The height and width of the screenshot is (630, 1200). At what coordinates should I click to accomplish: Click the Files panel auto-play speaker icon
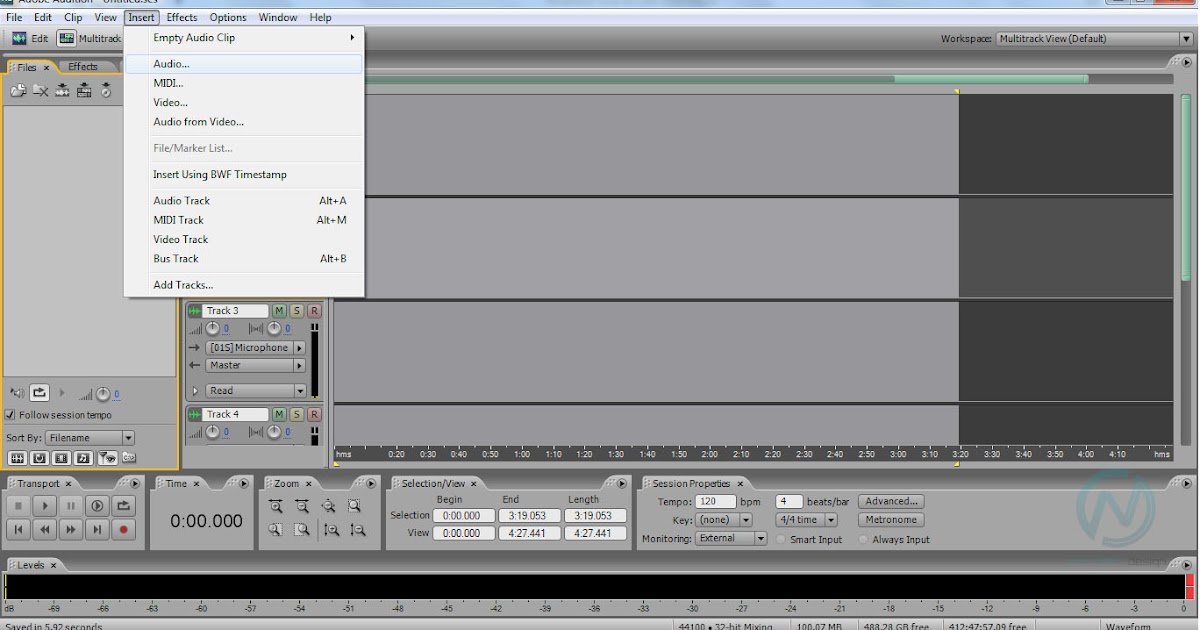(17, 393)
